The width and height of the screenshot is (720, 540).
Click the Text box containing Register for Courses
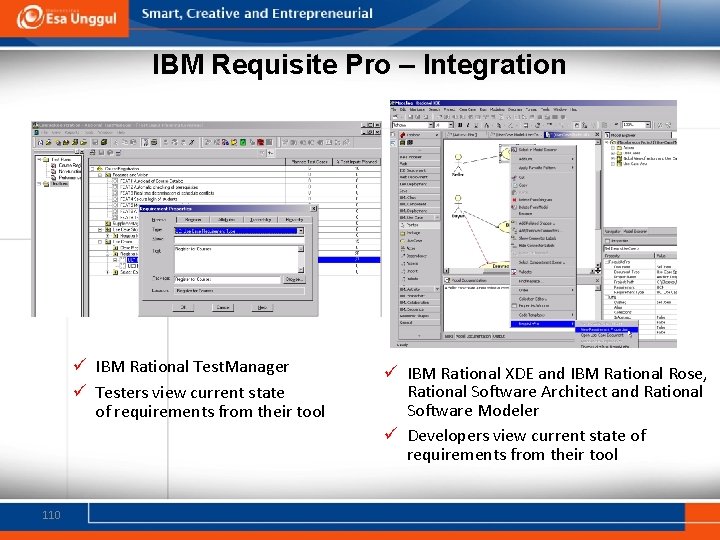236,259
